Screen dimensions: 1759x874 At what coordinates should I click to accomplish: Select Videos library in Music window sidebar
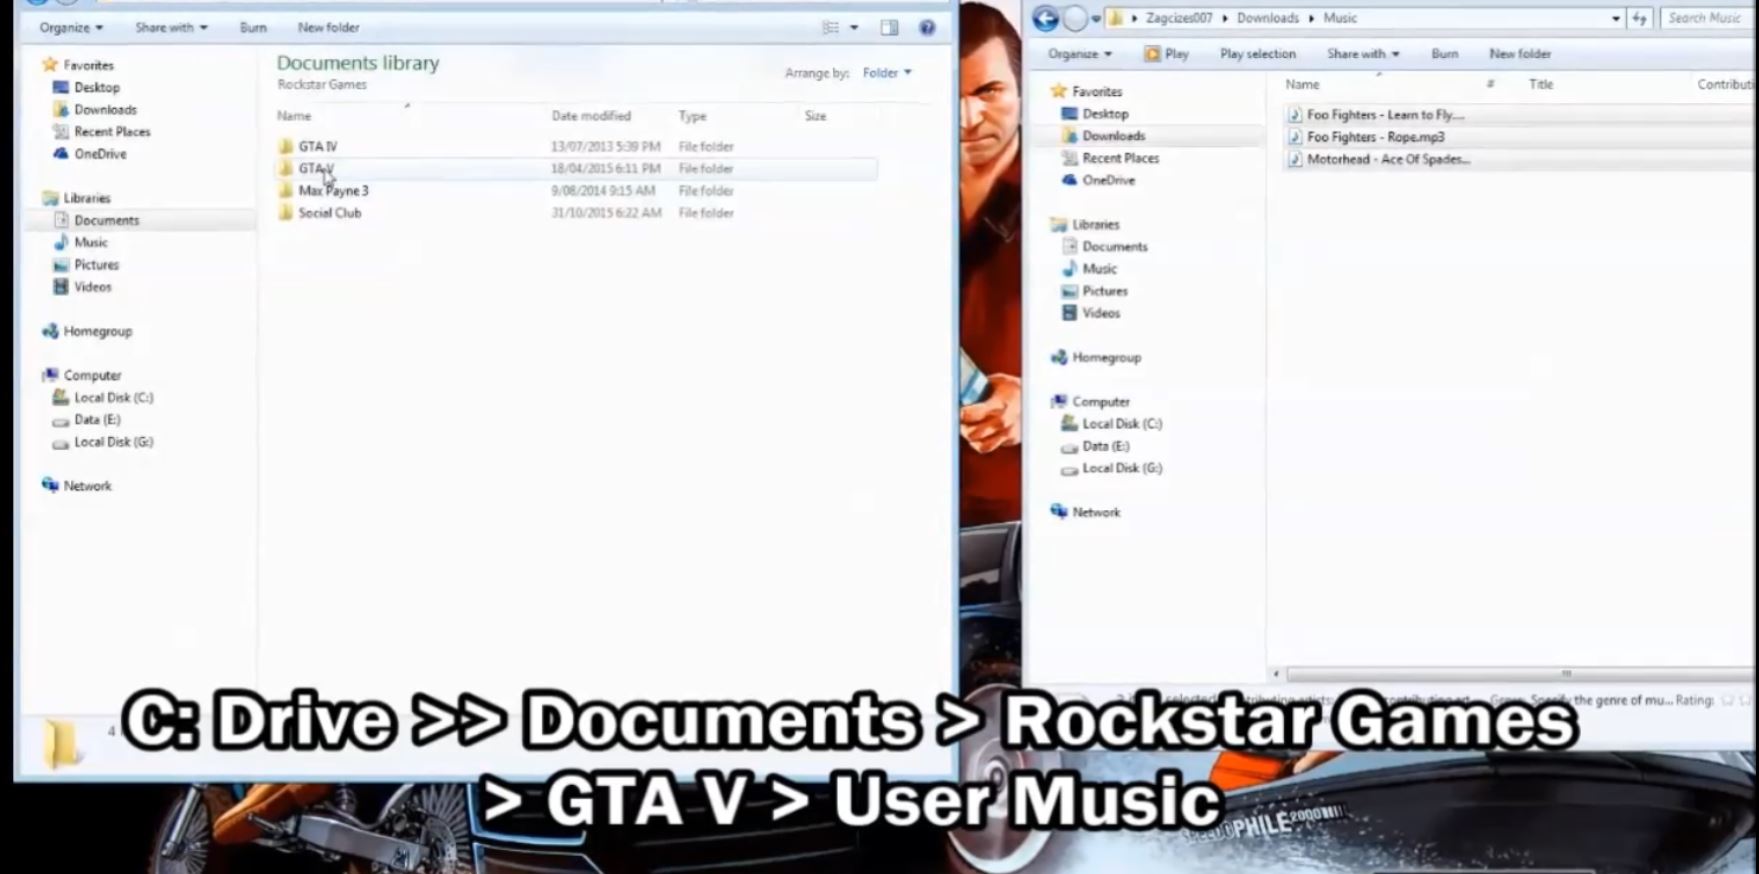pyautogui.click(x=1091, y=312)
